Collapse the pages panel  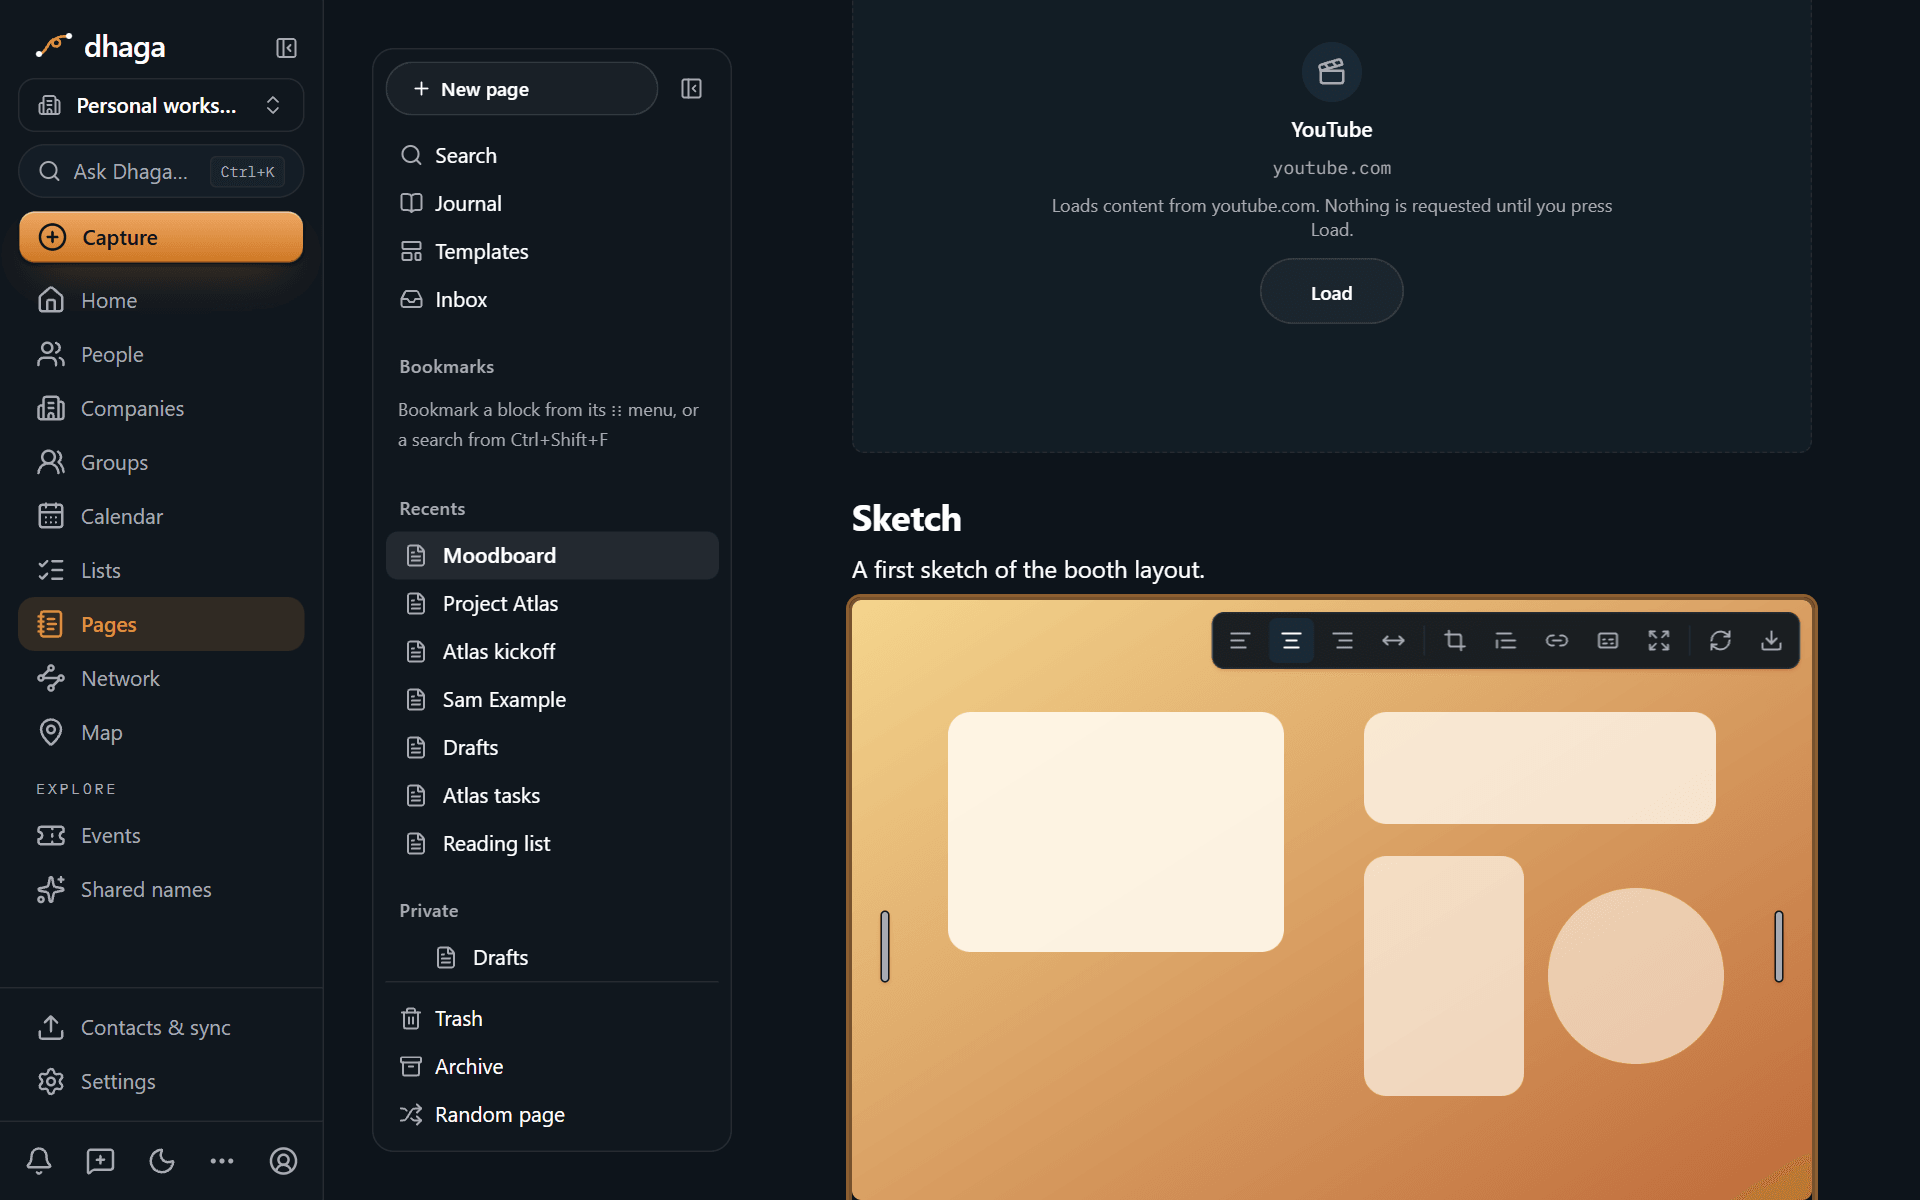click(x=691, y=89)
